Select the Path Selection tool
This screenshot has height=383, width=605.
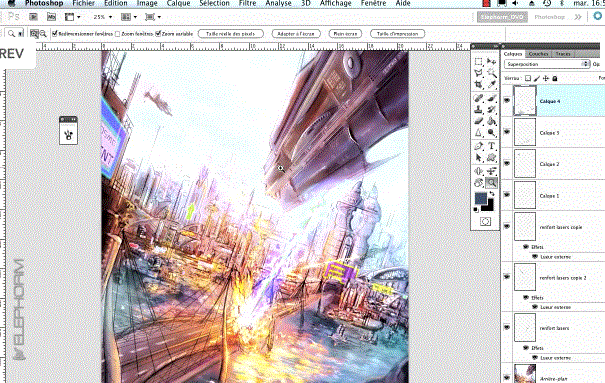pos(479,158)
